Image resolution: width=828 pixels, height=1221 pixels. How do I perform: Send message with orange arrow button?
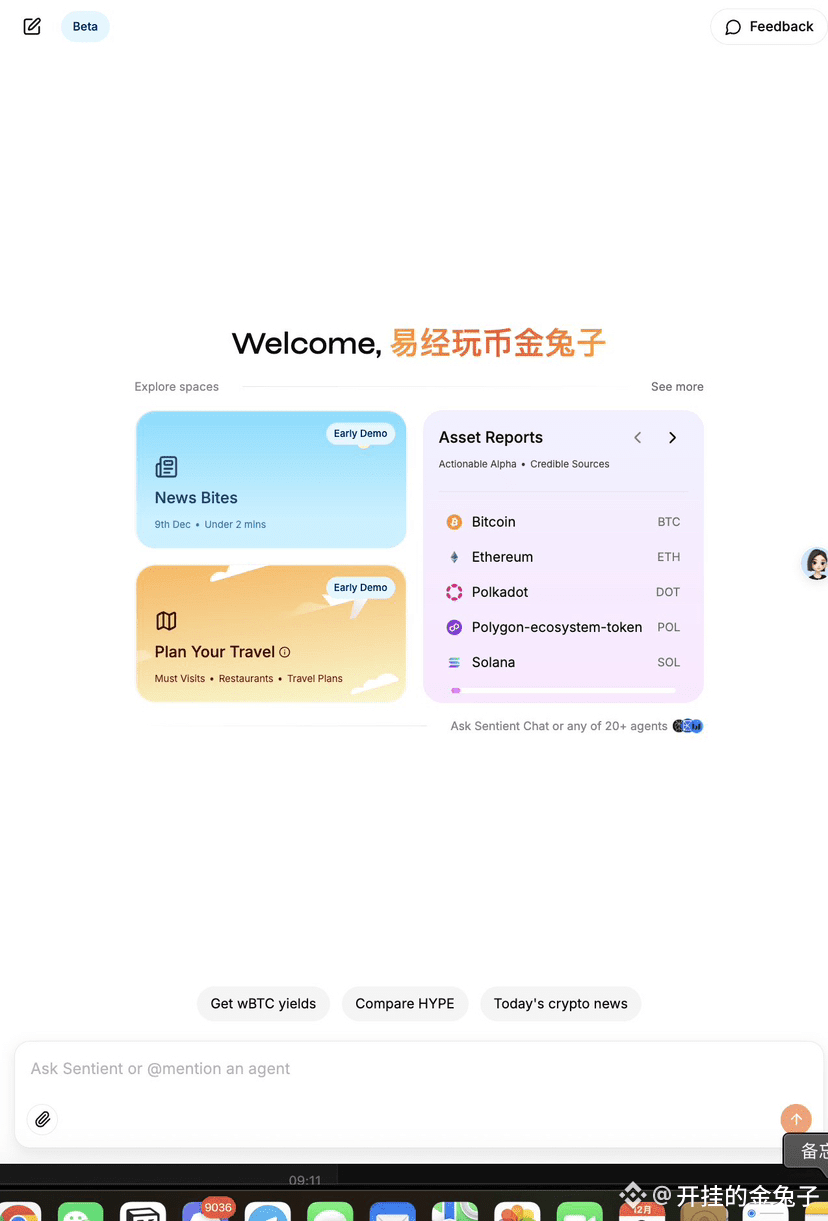pos(796,1119)
